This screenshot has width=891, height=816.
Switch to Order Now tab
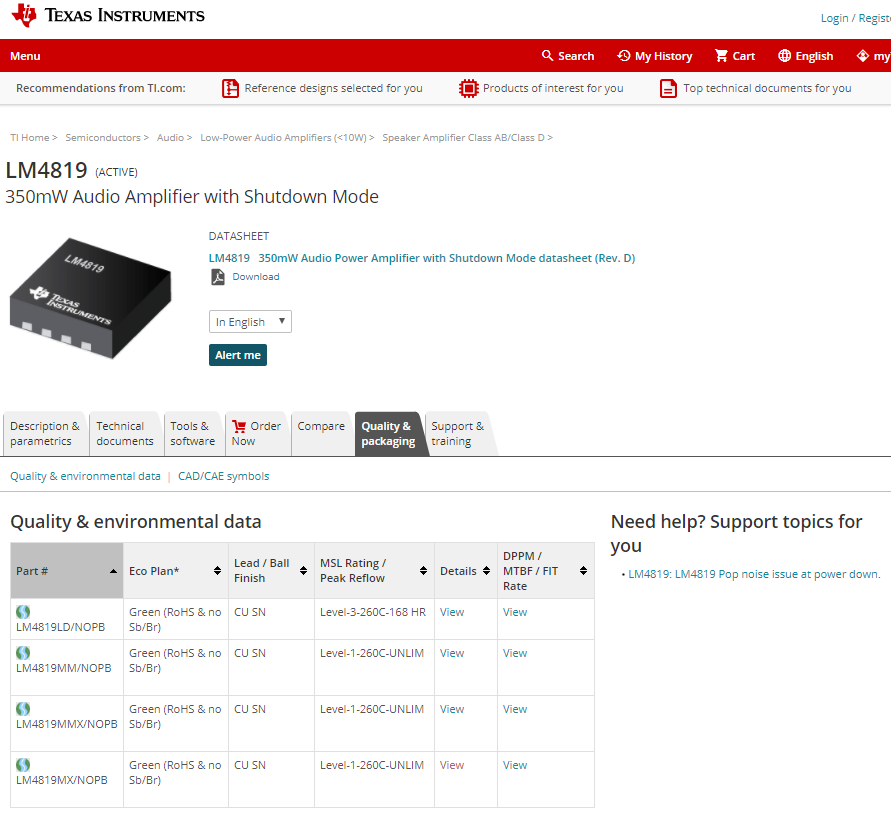click(257, 434)
